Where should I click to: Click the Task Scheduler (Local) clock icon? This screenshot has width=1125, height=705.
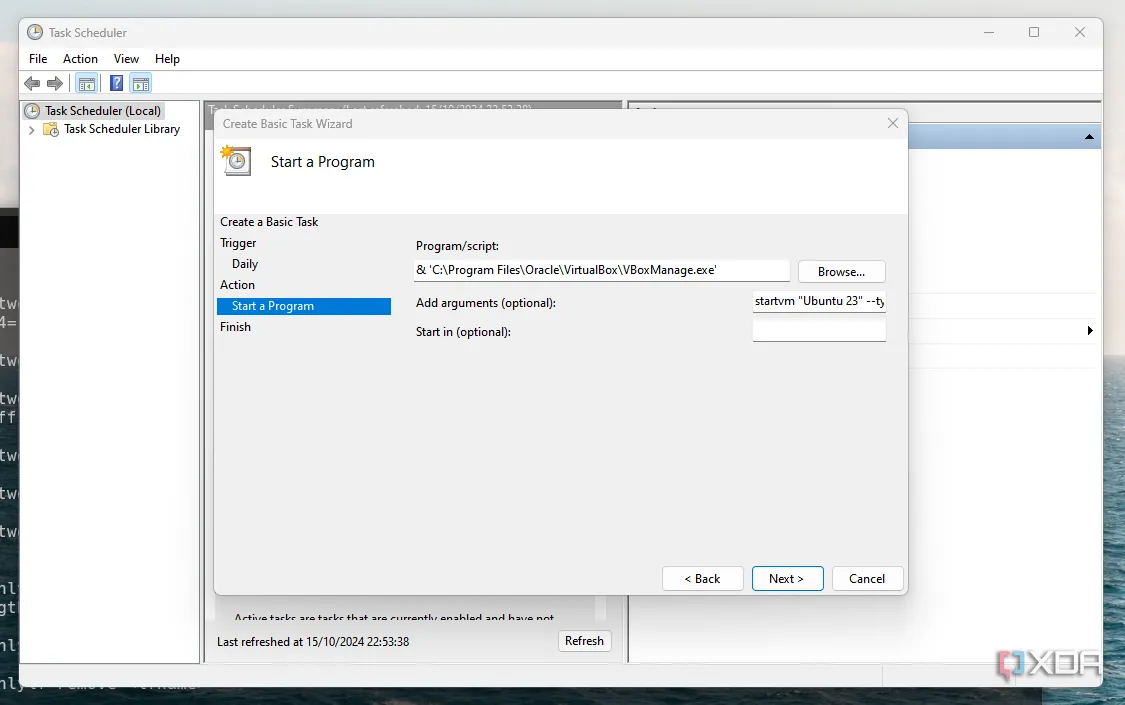click(33, 111)
